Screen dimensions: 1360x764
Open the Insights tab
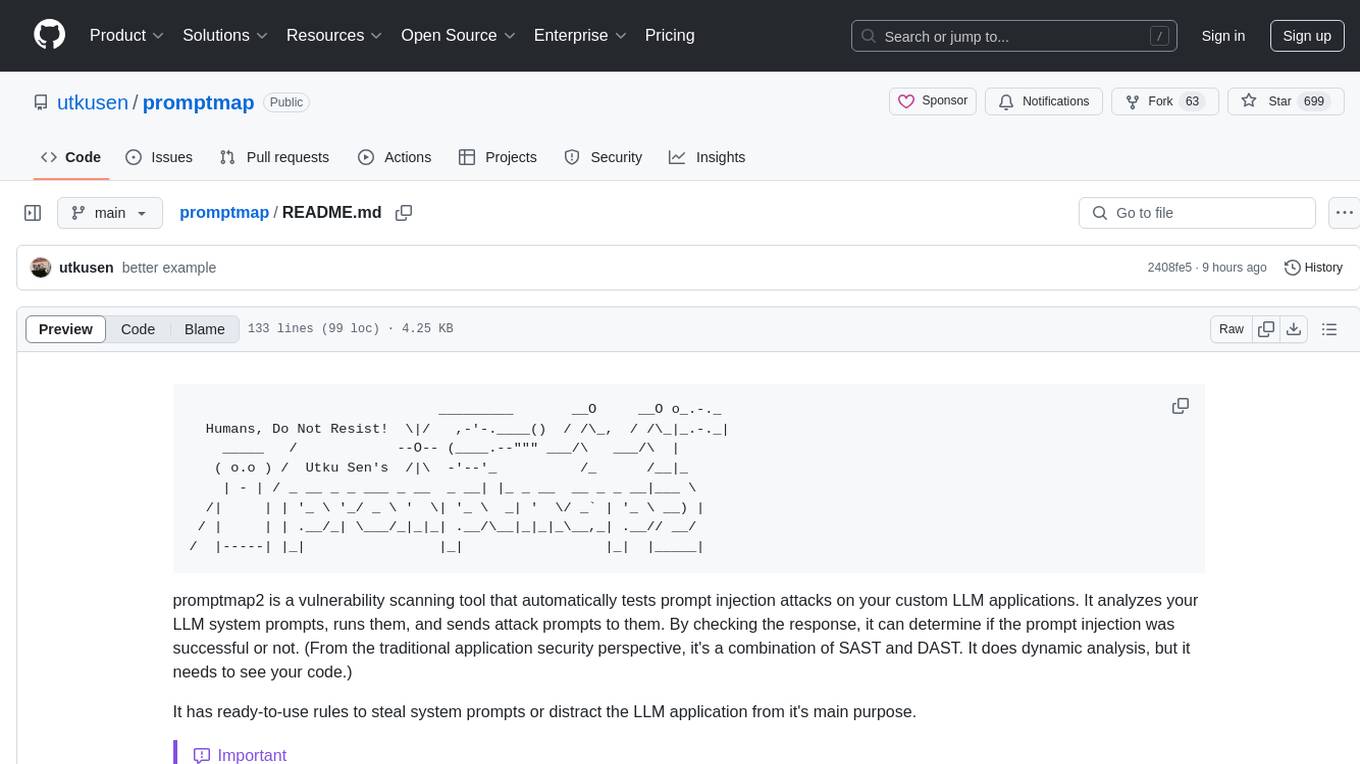point(707,157)
